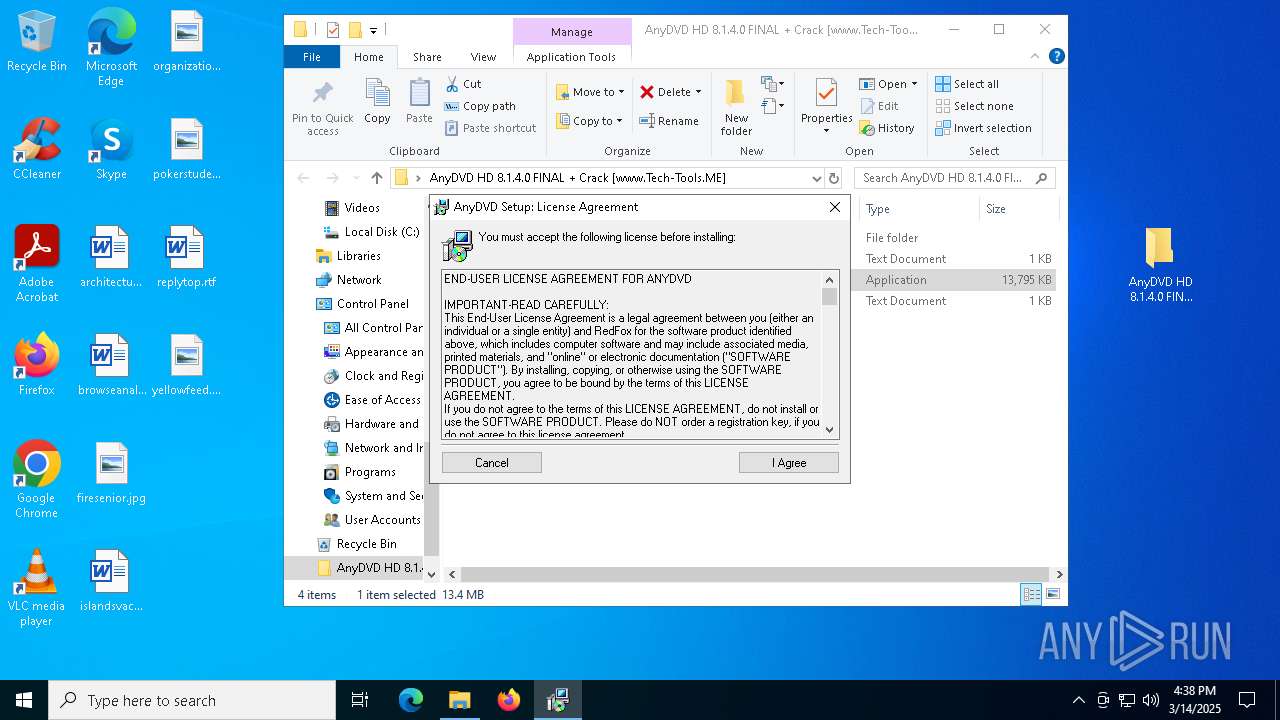Viewport: 1280px width, 720px height.
Task: Click the Home ribbon tab
Action: [368, 57]
